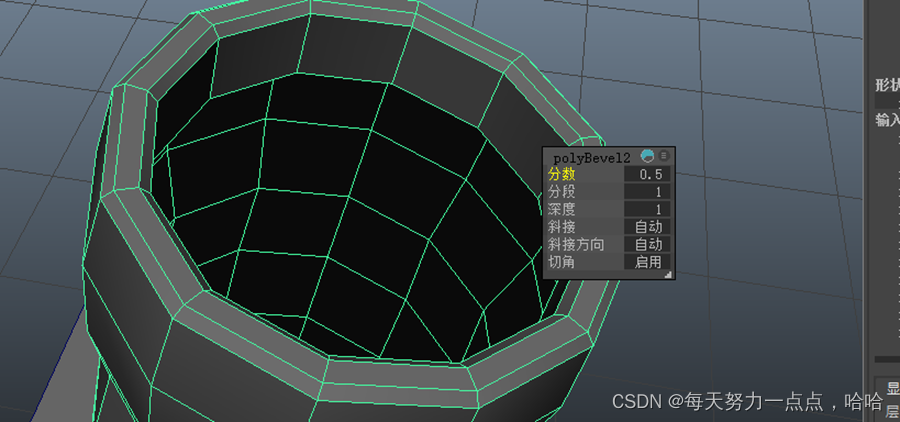Click the resize grip of polyBevel2 panel
900x422 pixels.
668,273
